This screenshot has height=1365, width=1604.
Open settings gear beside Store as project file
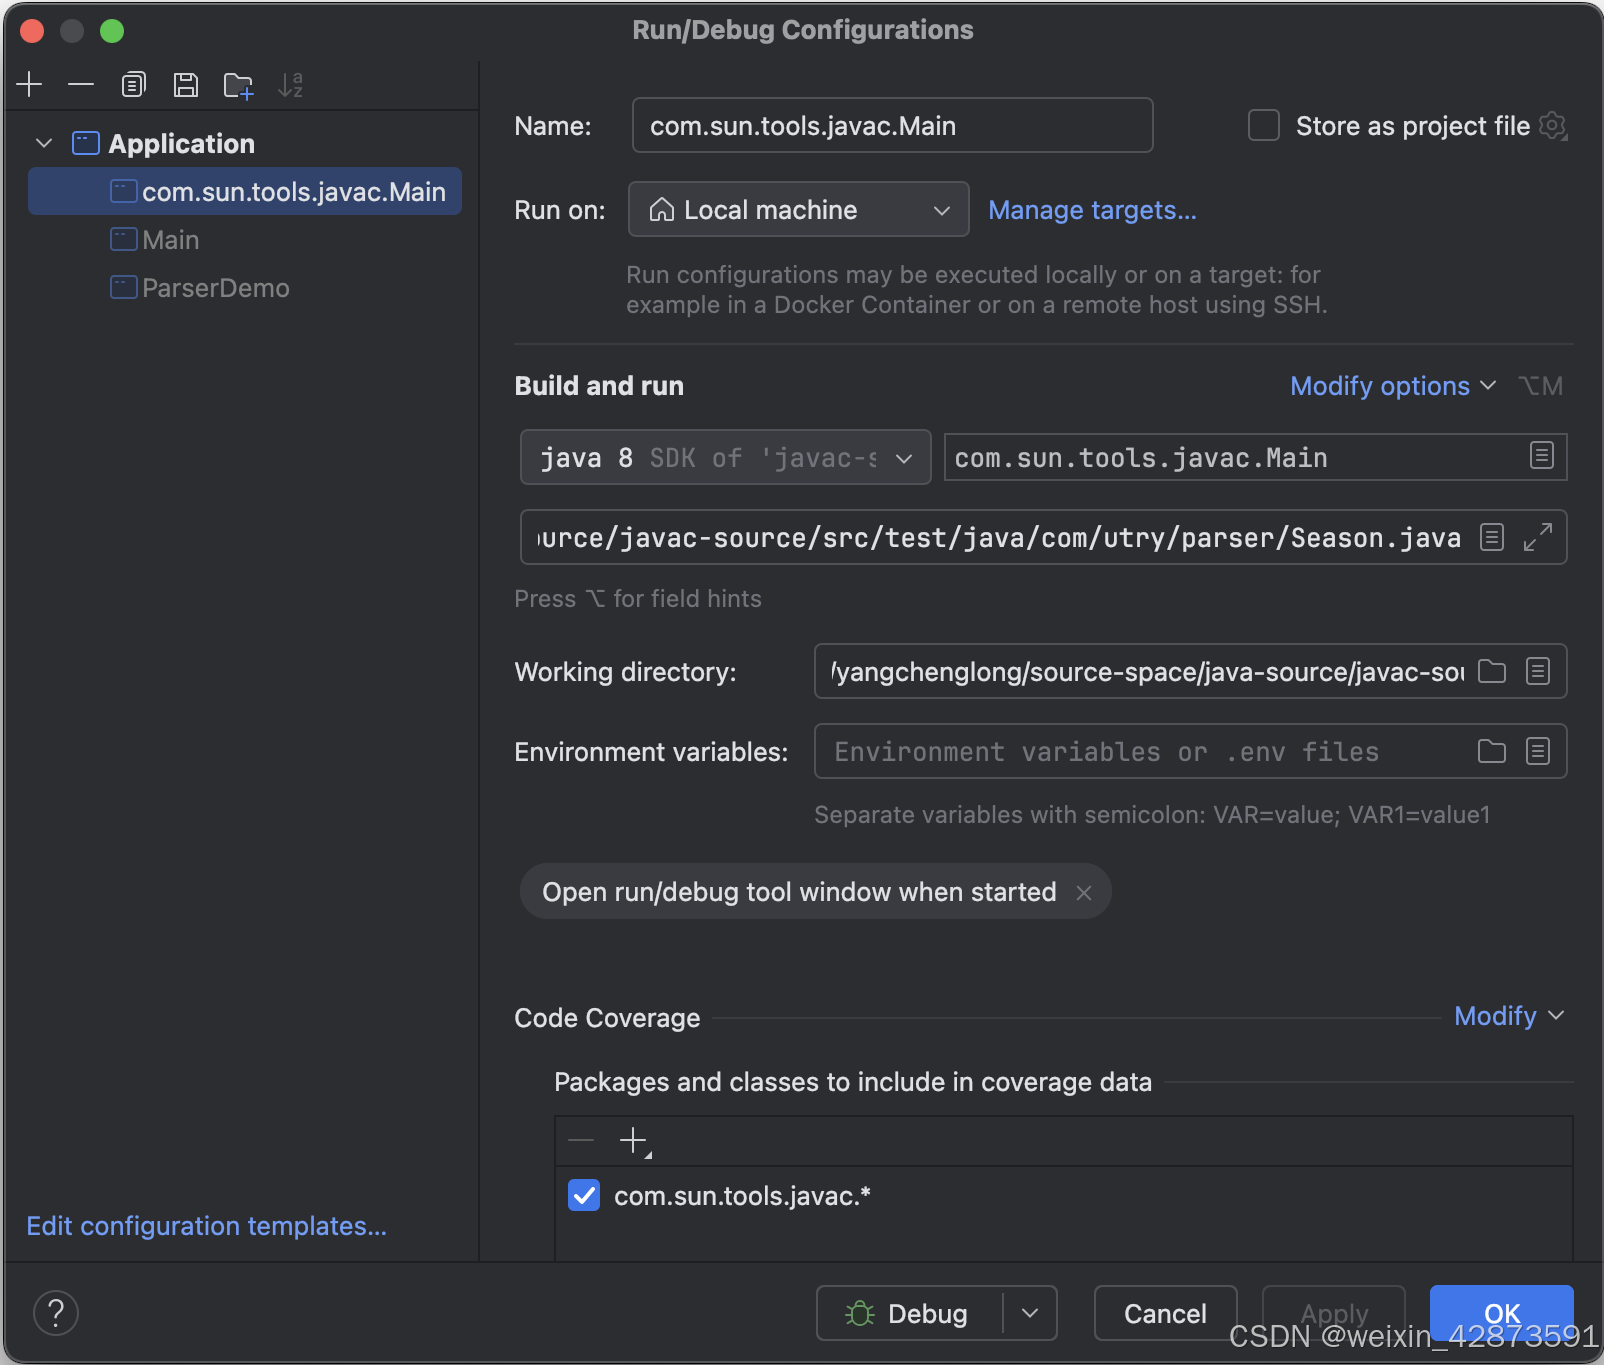(1553, 125)
